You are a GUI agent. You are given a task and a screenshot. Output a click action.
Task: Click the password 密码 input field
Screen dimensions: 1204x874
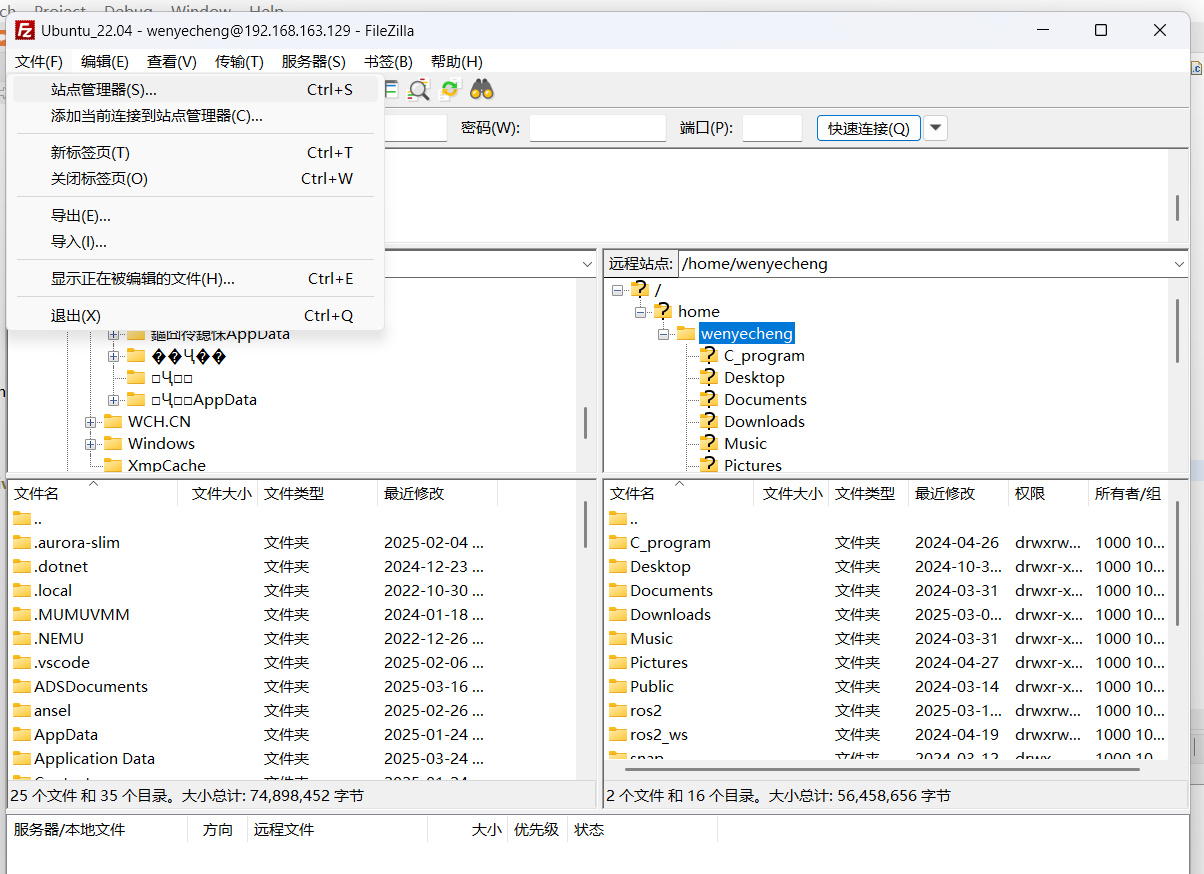(597, 128)
